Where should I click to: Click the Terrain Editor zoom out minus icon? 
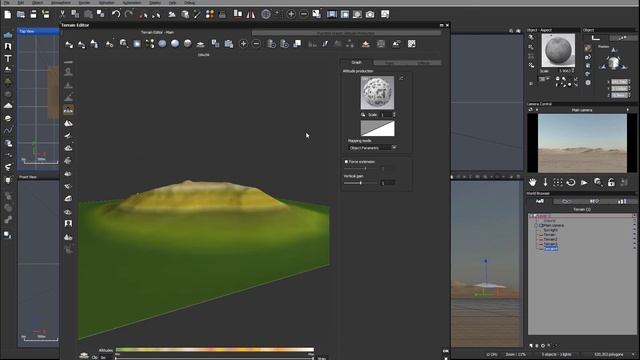point(256,44)
